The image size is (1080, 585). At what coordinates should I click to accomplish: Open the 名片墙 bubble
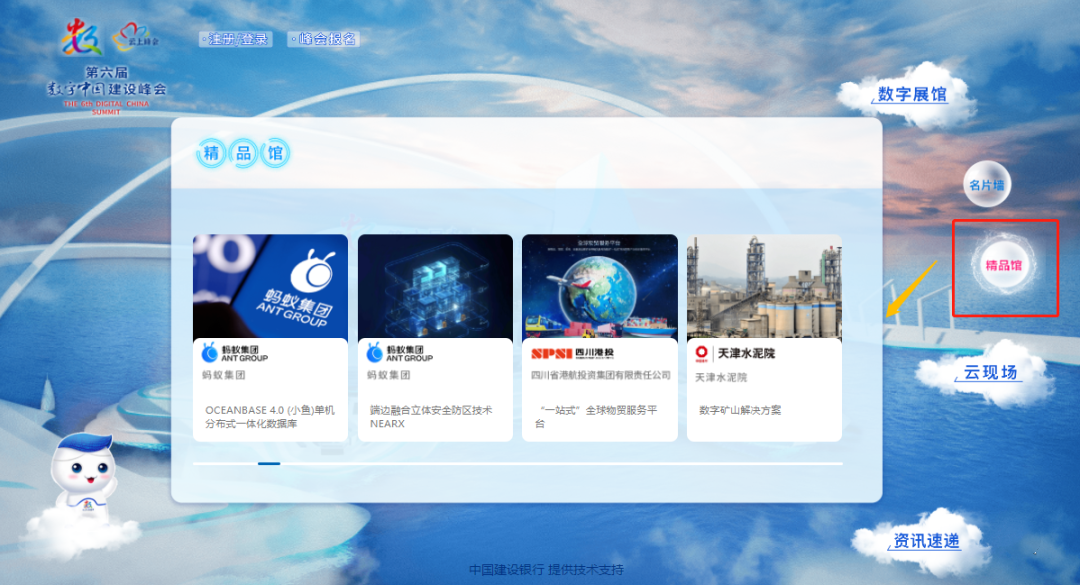click(x=987, y=185)
